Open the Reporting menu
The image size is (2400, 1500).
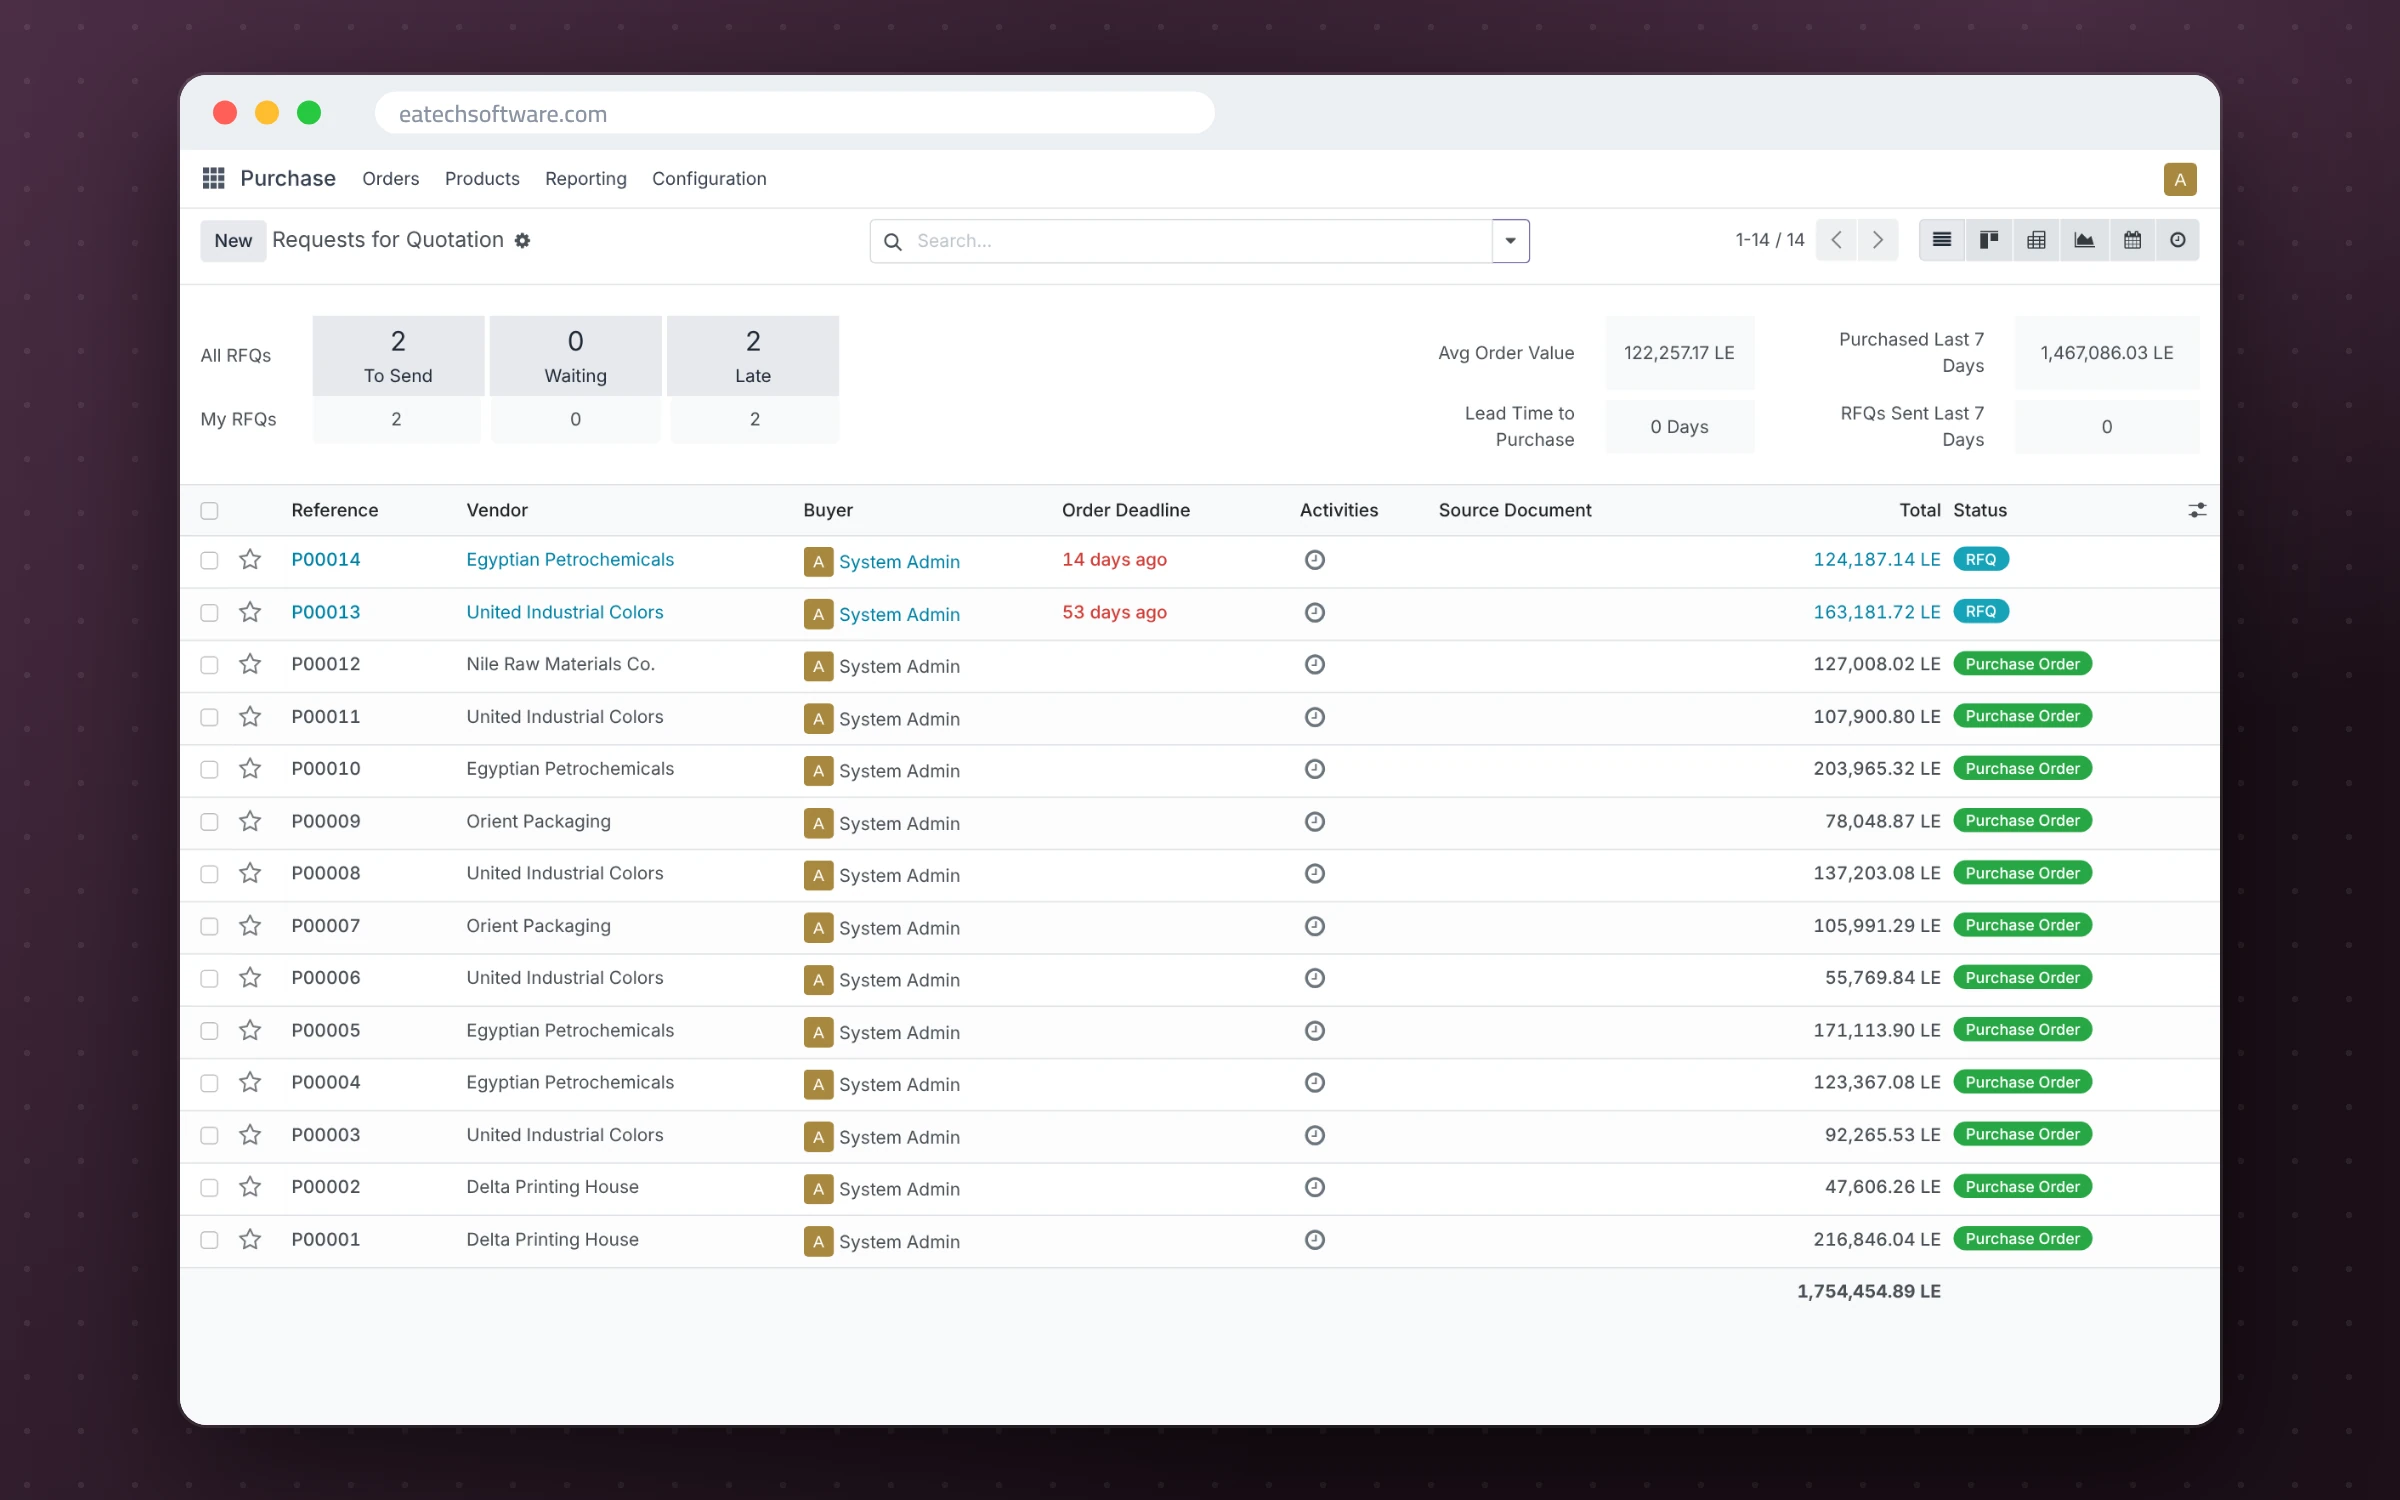(x=586, y=178)
